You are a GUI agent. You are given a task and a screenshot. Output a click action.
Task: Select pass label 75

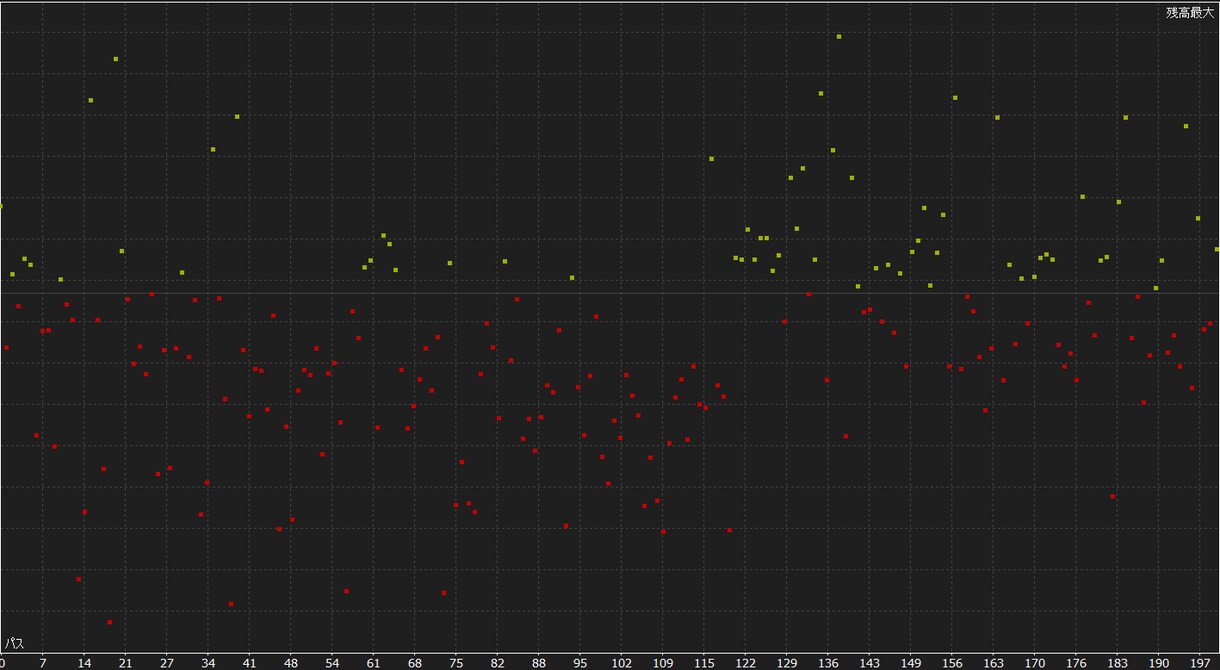coord(456,662)
